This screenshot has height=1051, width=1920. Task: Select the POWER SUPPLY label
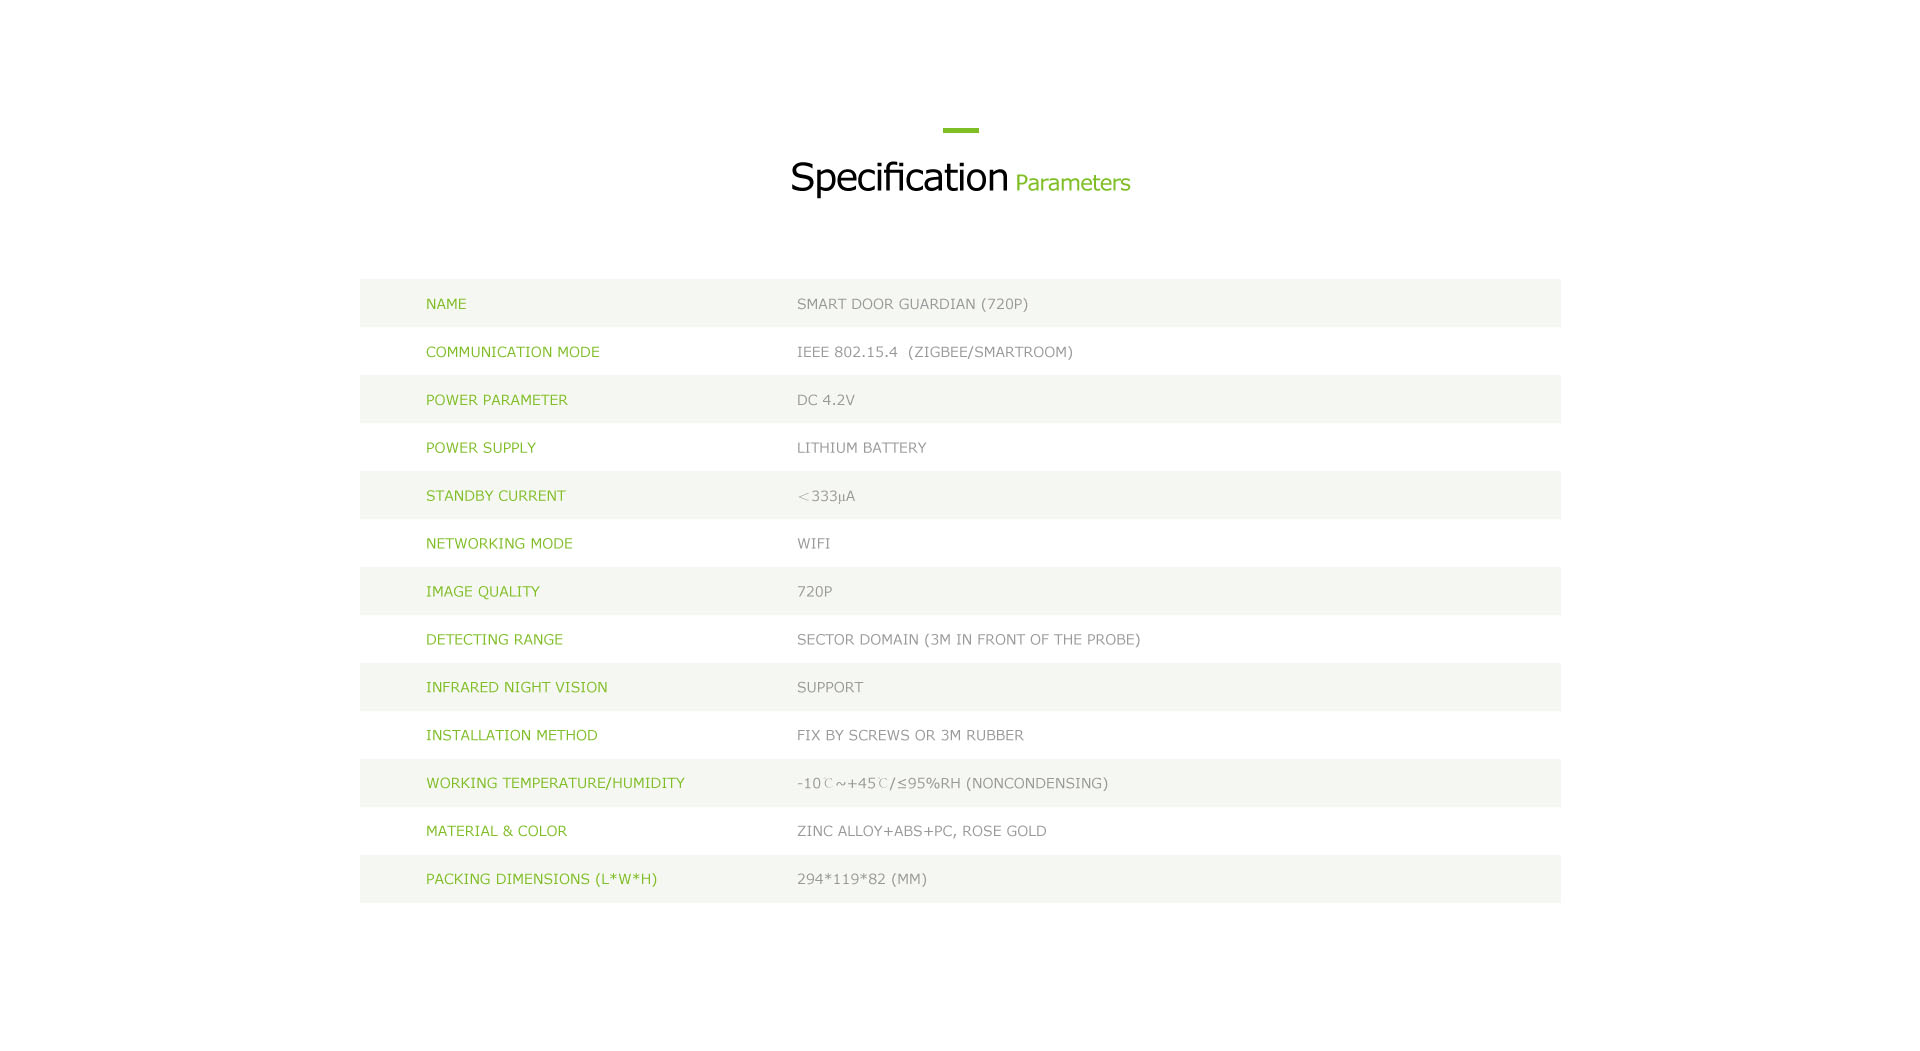(x=481, y=448)
